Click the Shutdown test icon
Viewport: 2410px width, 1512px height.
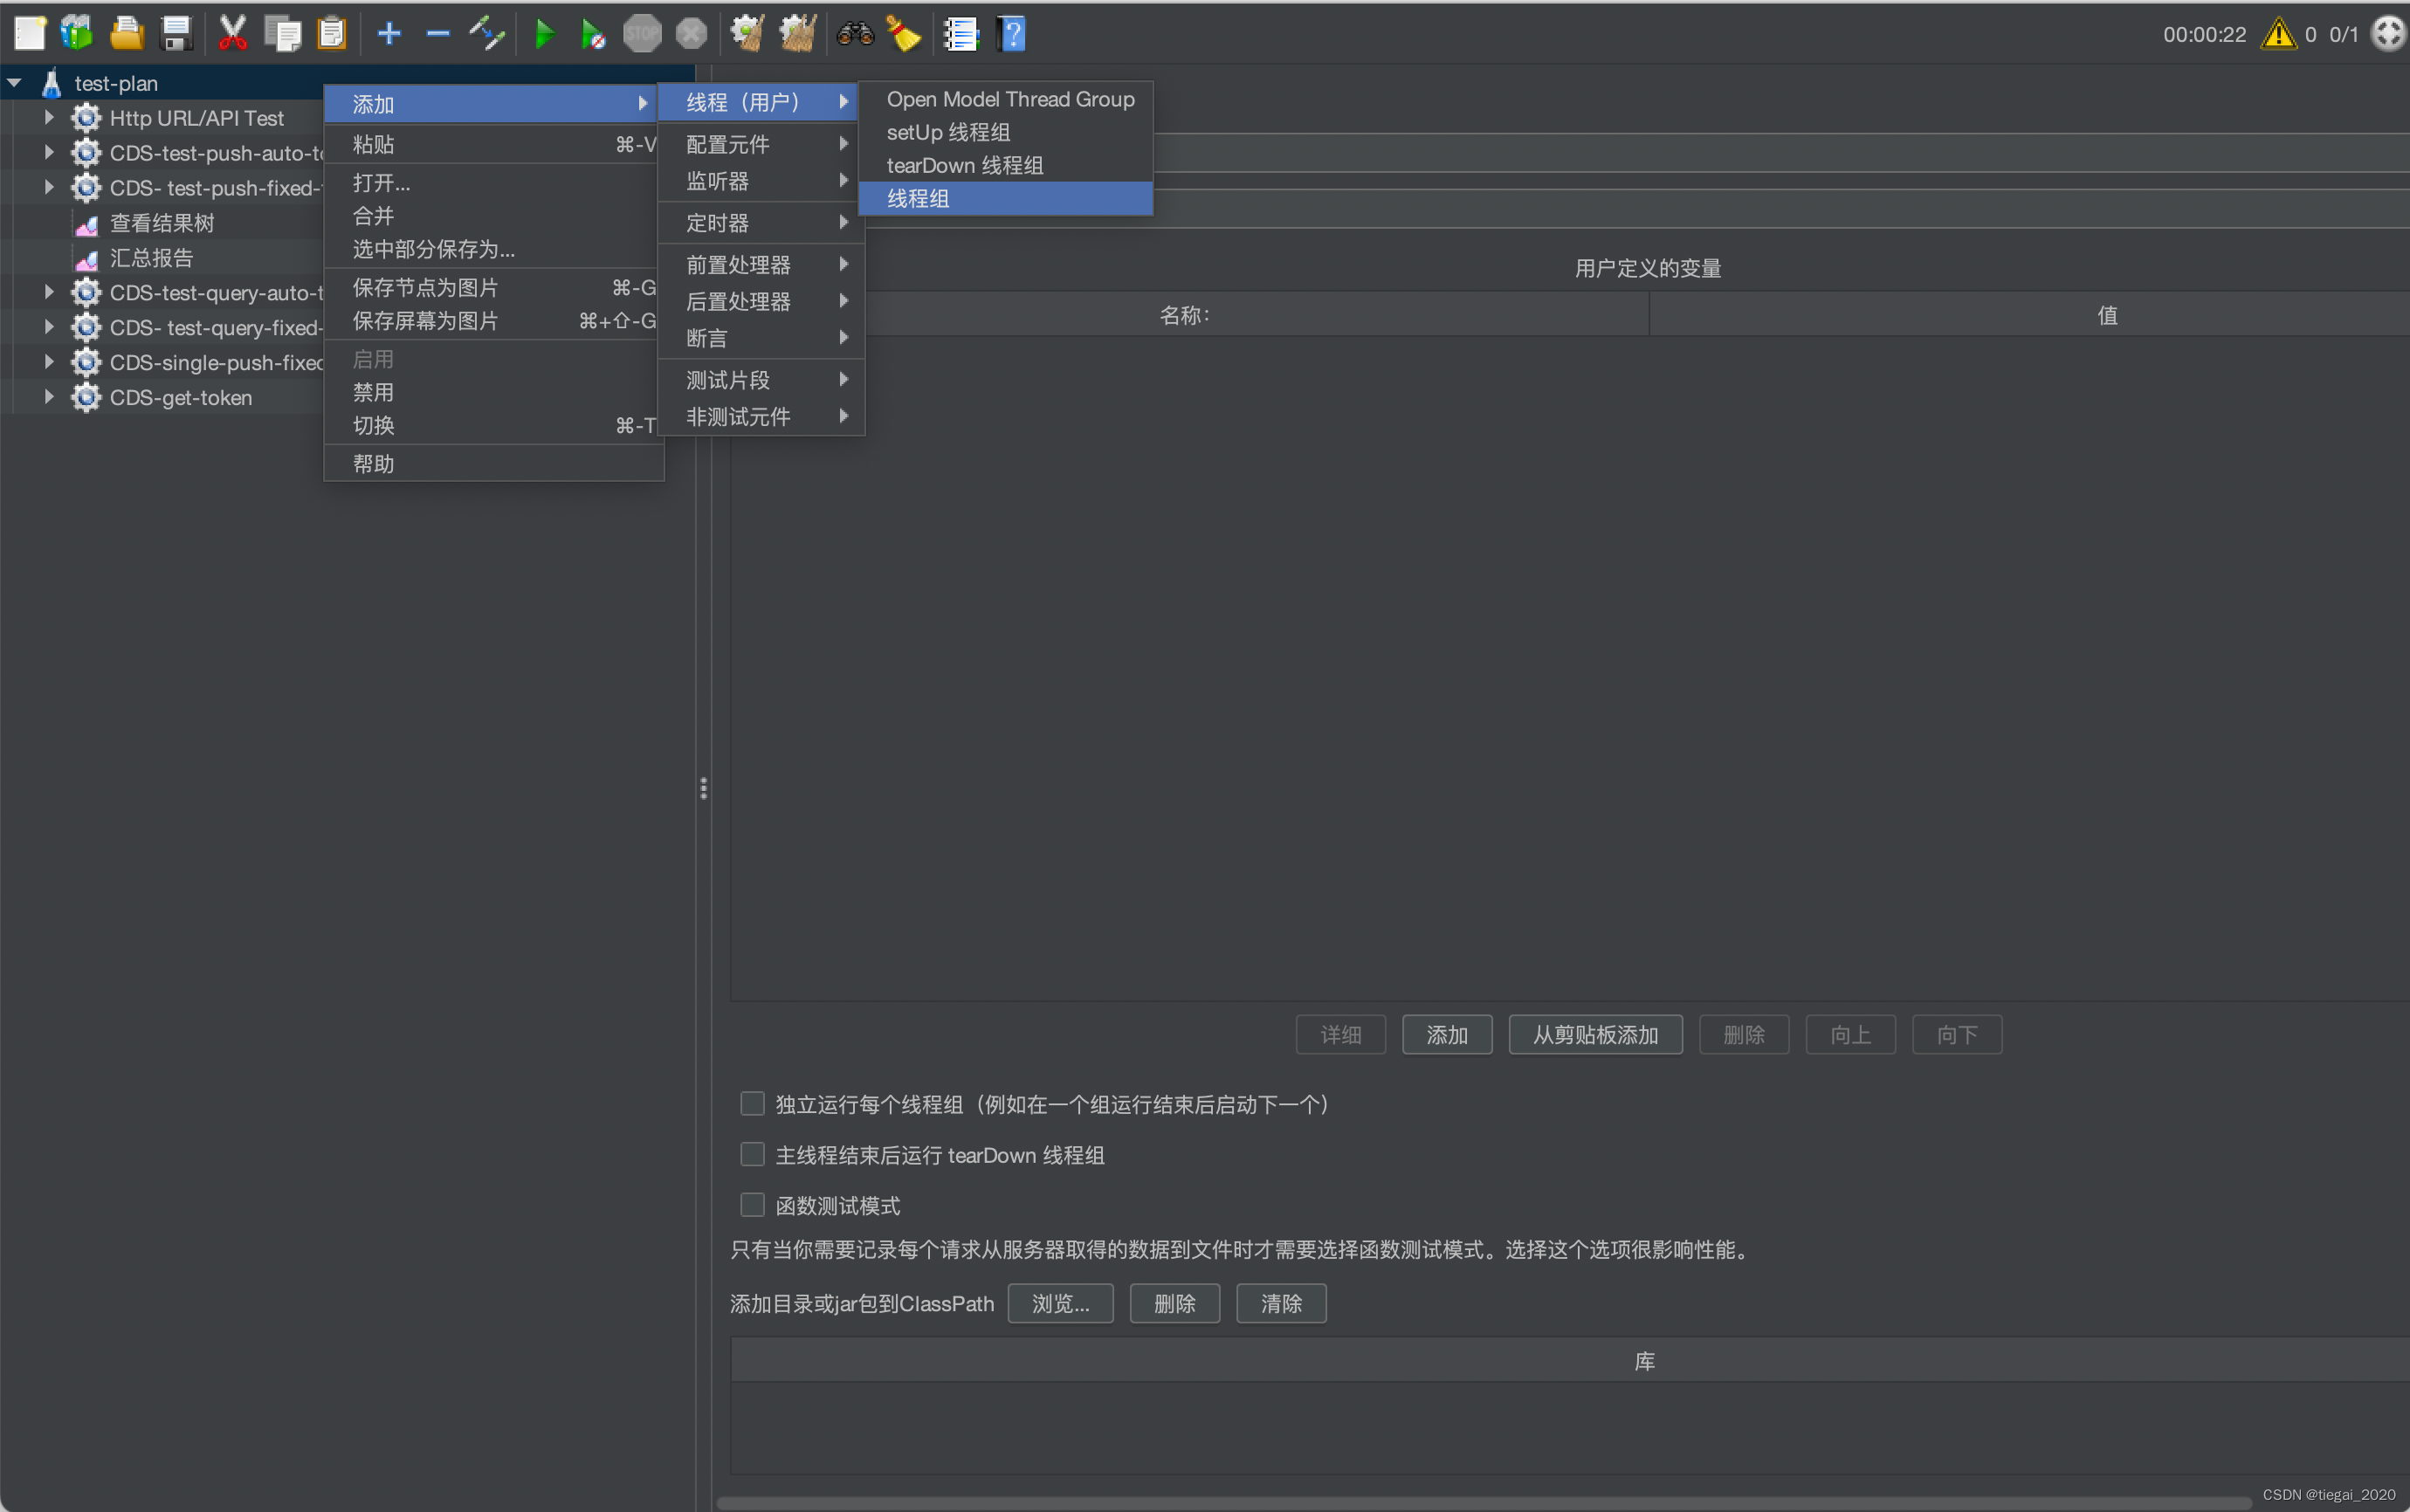[691, 34]
